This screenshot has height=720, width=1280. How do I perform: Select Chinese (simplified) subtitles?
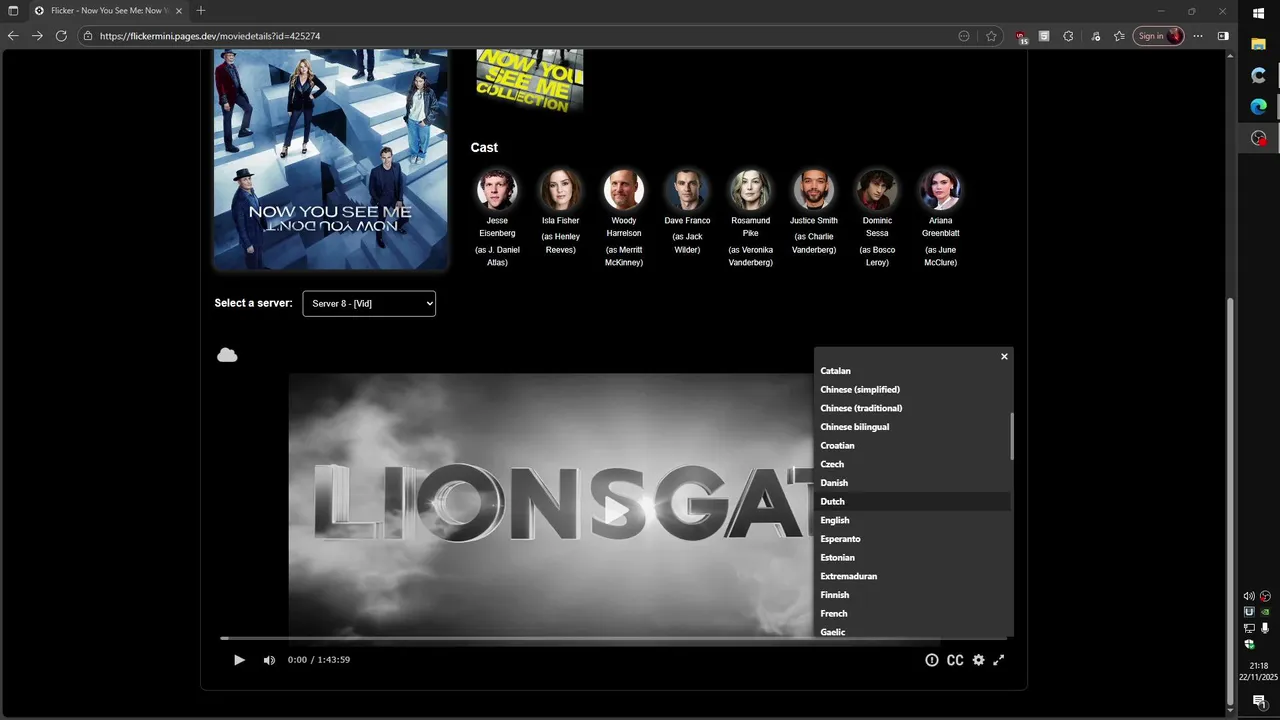(x=912, y=390)
